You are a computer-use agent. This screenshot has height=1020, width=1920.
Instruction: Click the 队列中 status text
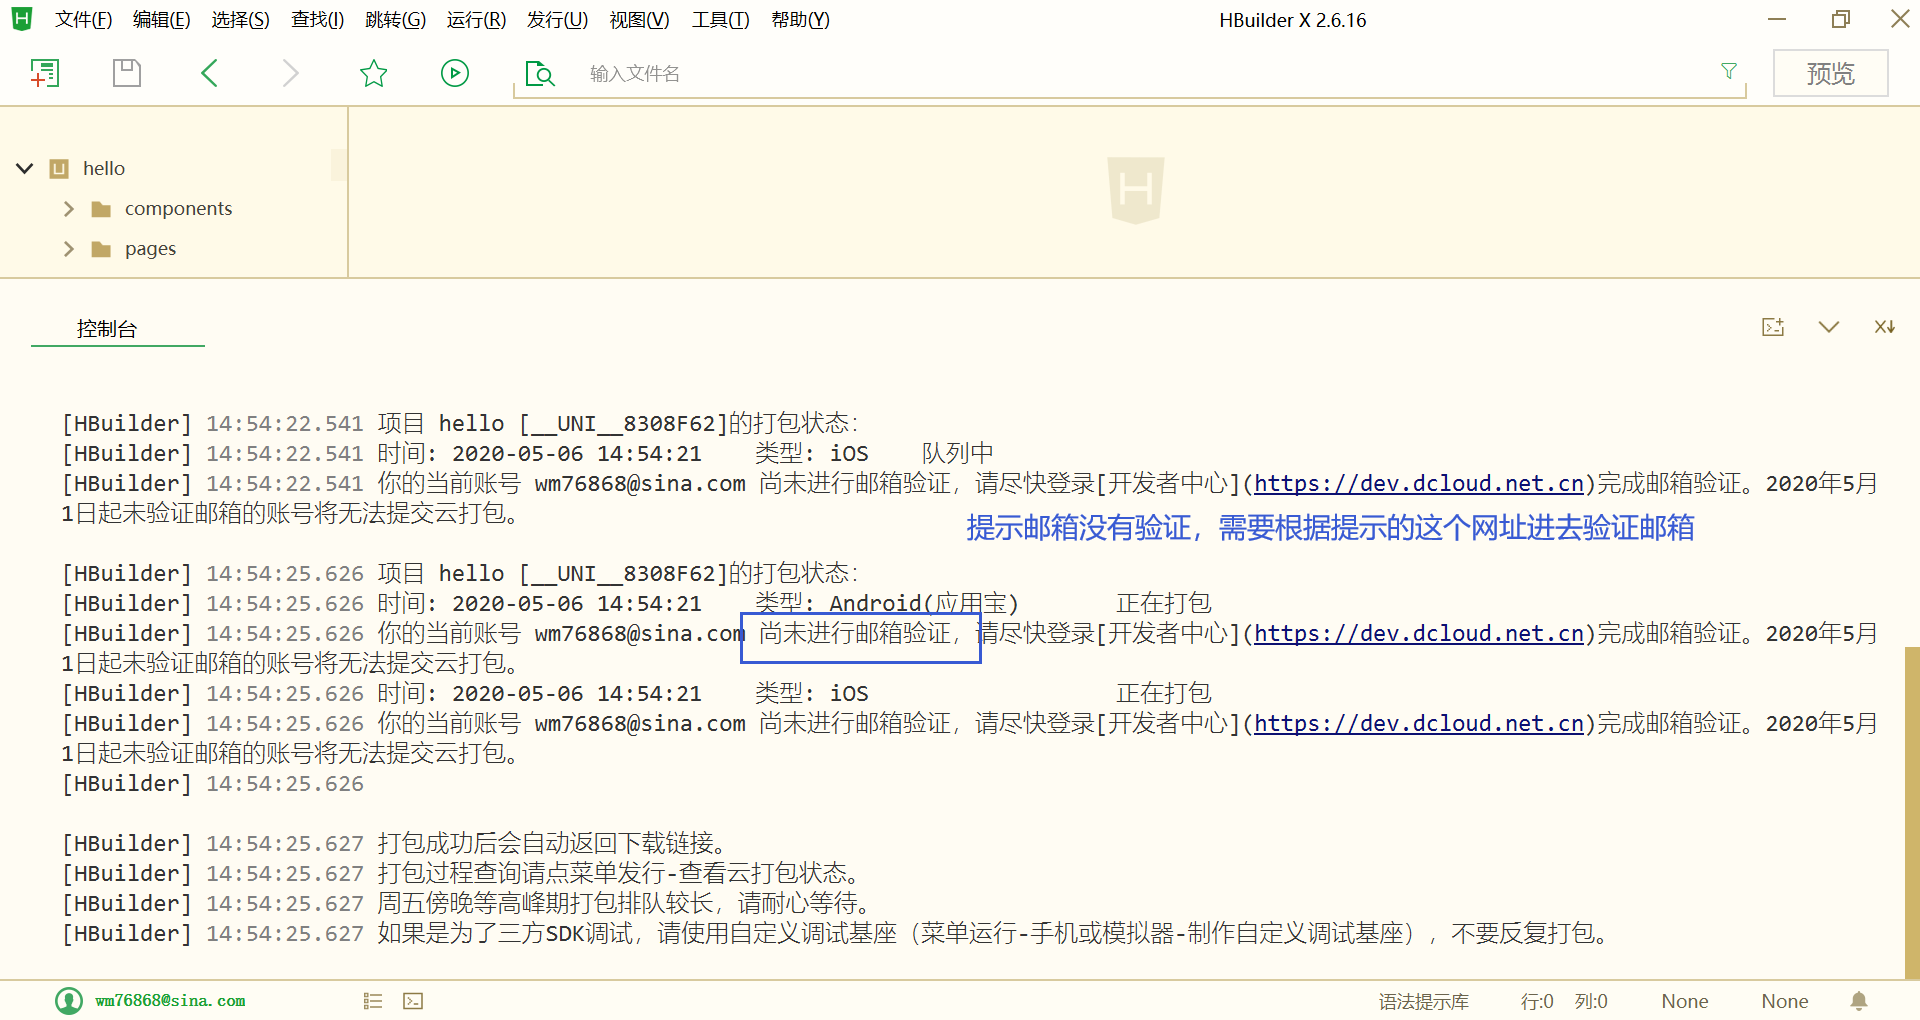click(x=957, y=454)
